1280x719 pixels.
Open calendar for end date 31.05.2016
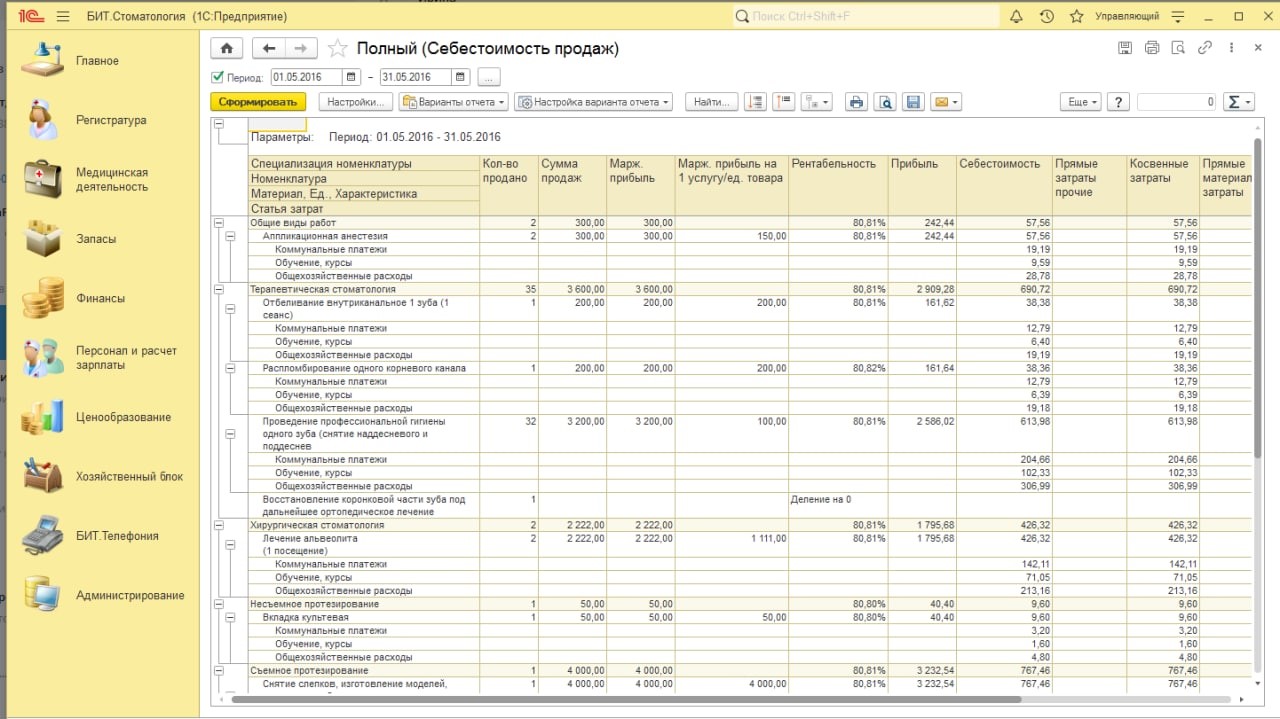[x=460, y=77]
